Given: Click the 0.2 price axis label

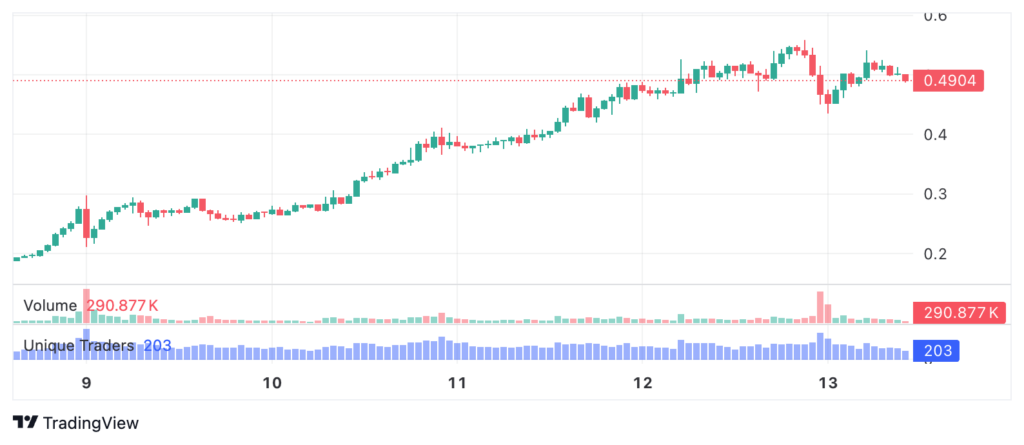Looking at the screenshot, I should tap(934, 254).
